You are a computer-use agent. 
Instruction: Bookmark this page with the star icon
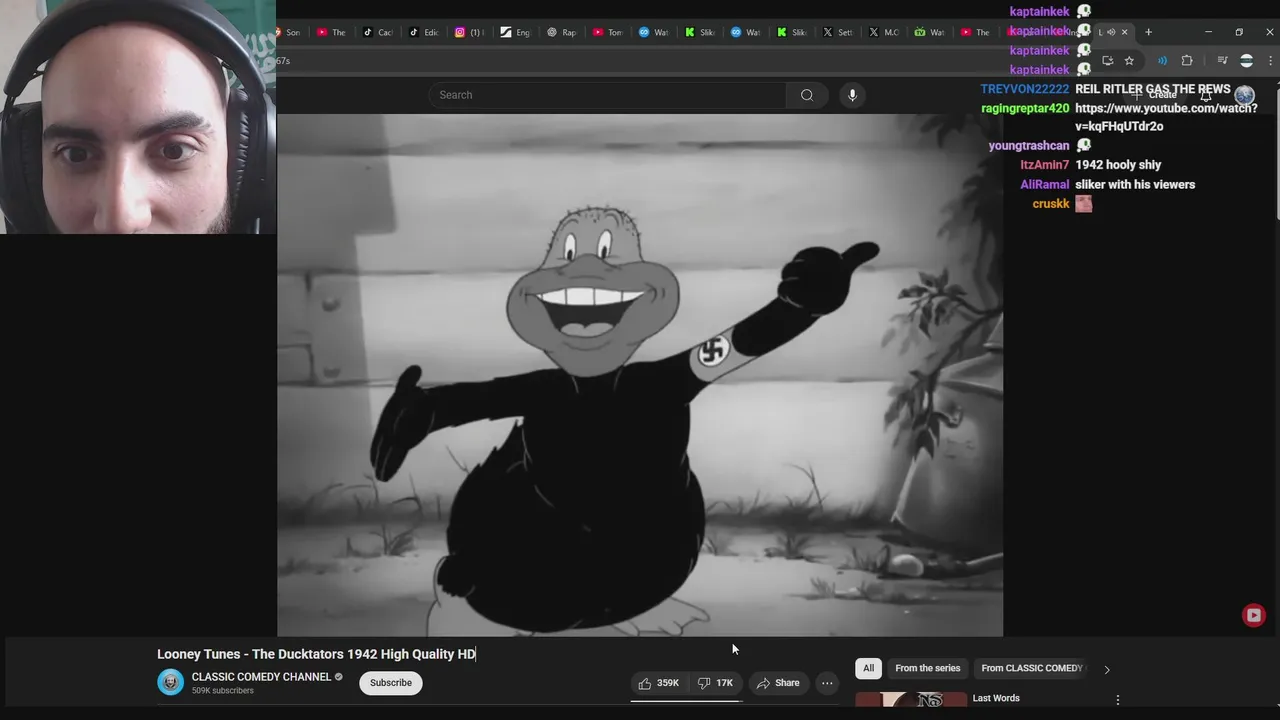[1129, 61]
